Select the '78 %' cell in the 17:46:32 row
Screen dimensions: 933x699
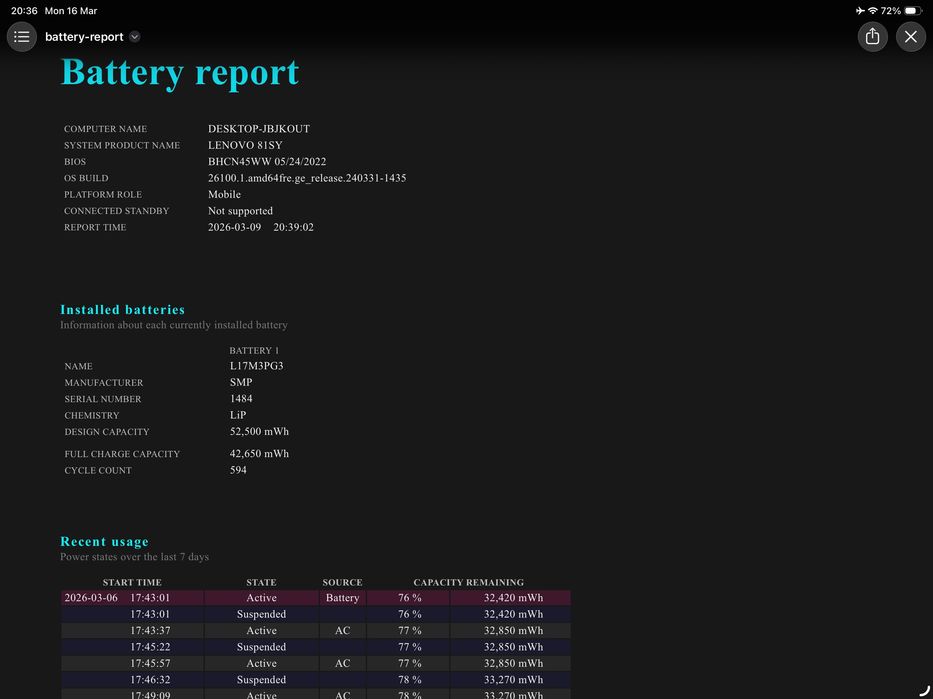pyautogui.click(x=409, y=679)
